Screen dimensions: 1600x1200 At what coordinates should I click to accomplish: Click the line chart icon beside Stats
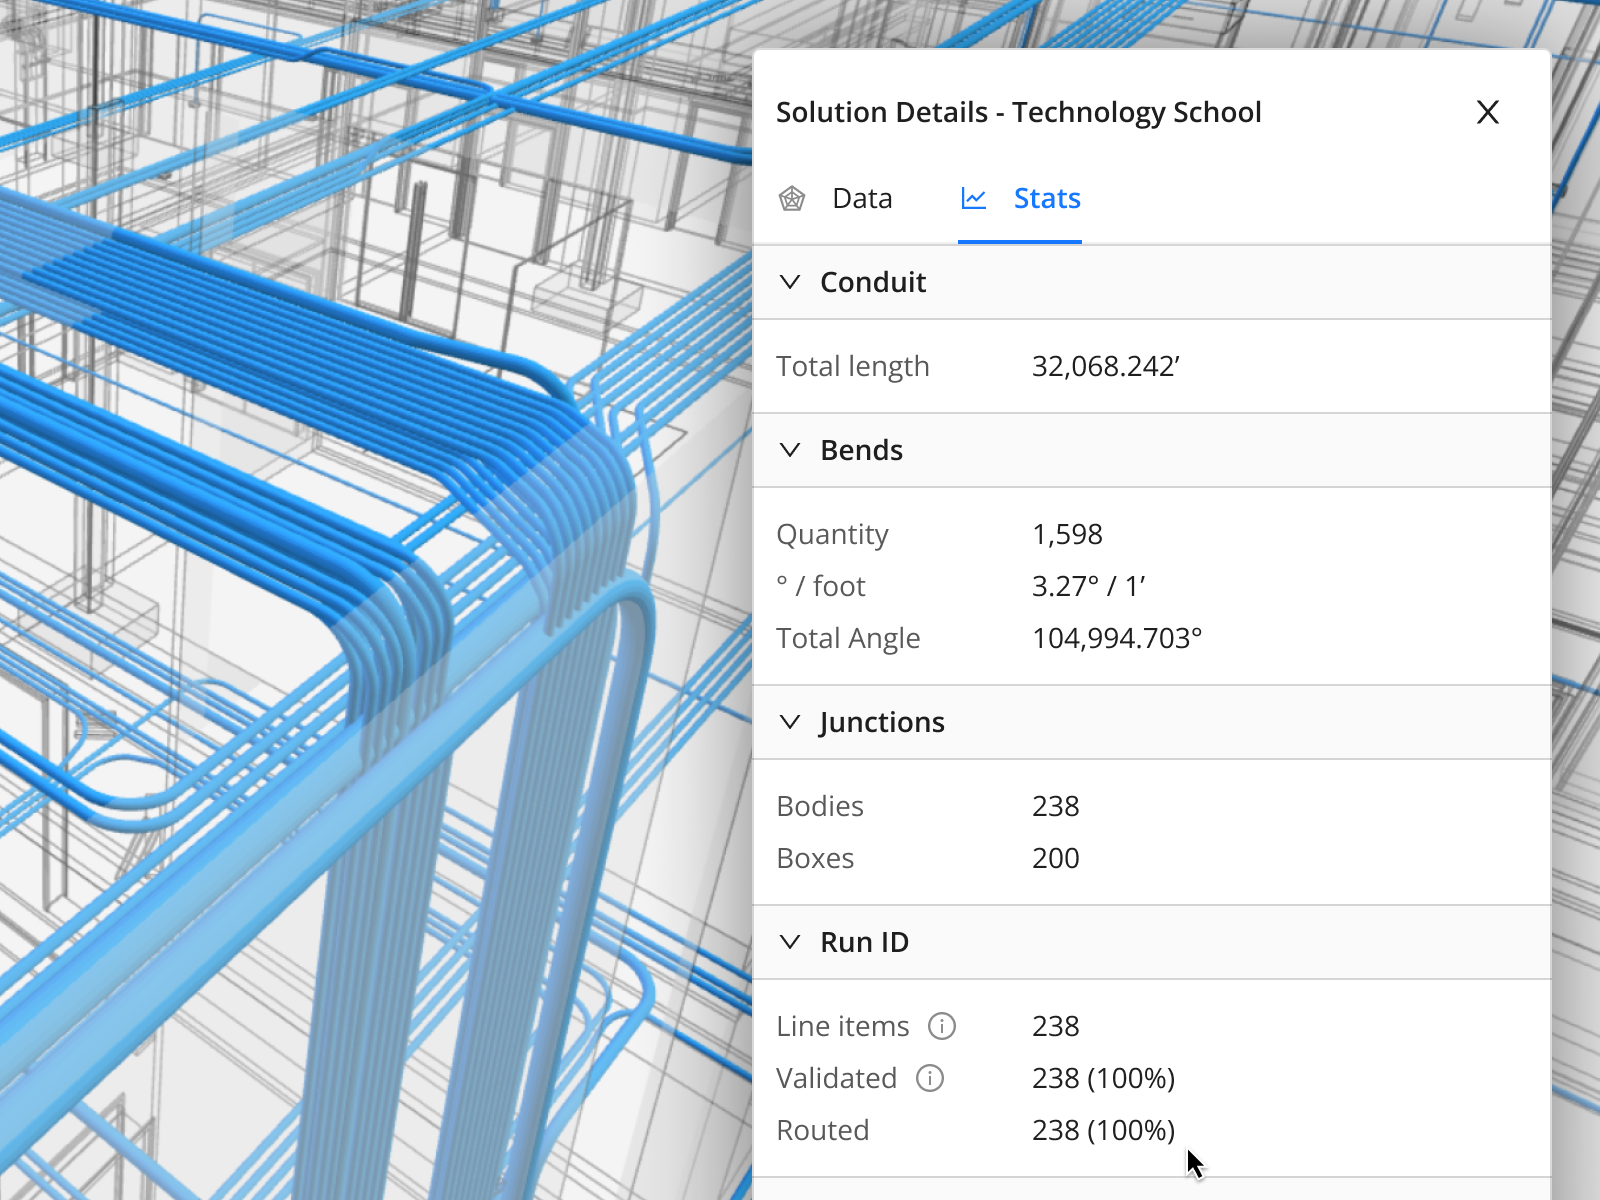click(x=973, y=198)
